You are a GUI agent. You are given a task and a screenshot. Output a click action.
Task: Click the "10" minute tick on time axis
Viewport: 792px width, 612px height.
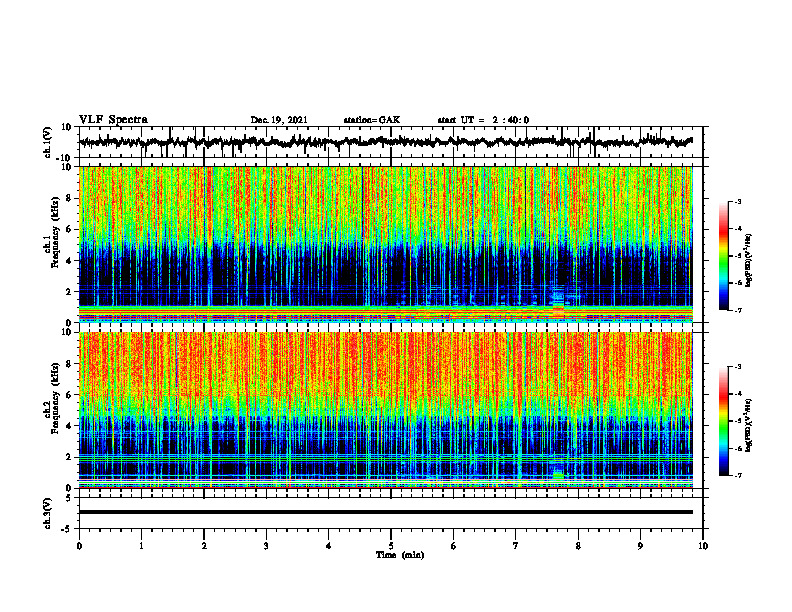703,546
